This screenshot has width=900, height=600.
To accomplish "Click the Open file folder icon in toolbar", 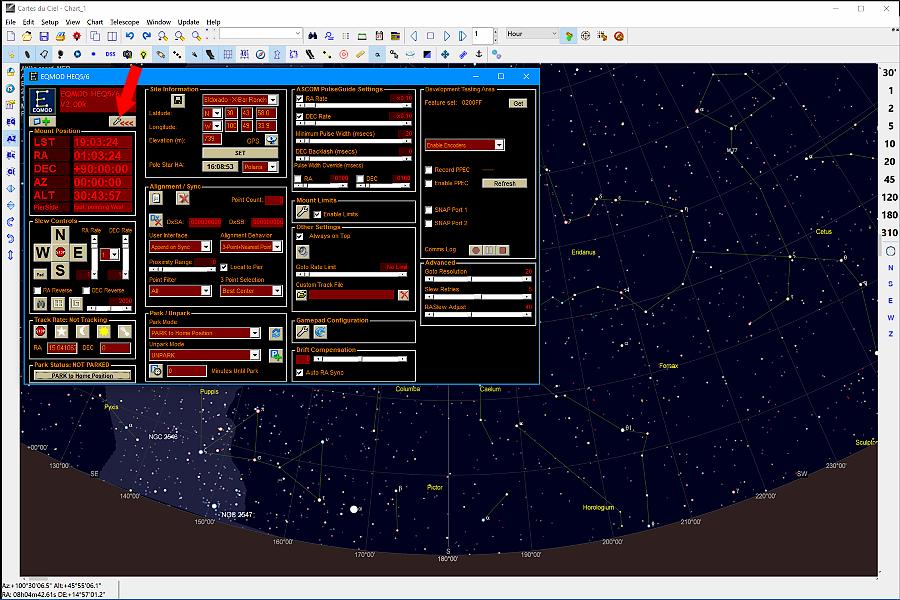I will coord(27,36).
